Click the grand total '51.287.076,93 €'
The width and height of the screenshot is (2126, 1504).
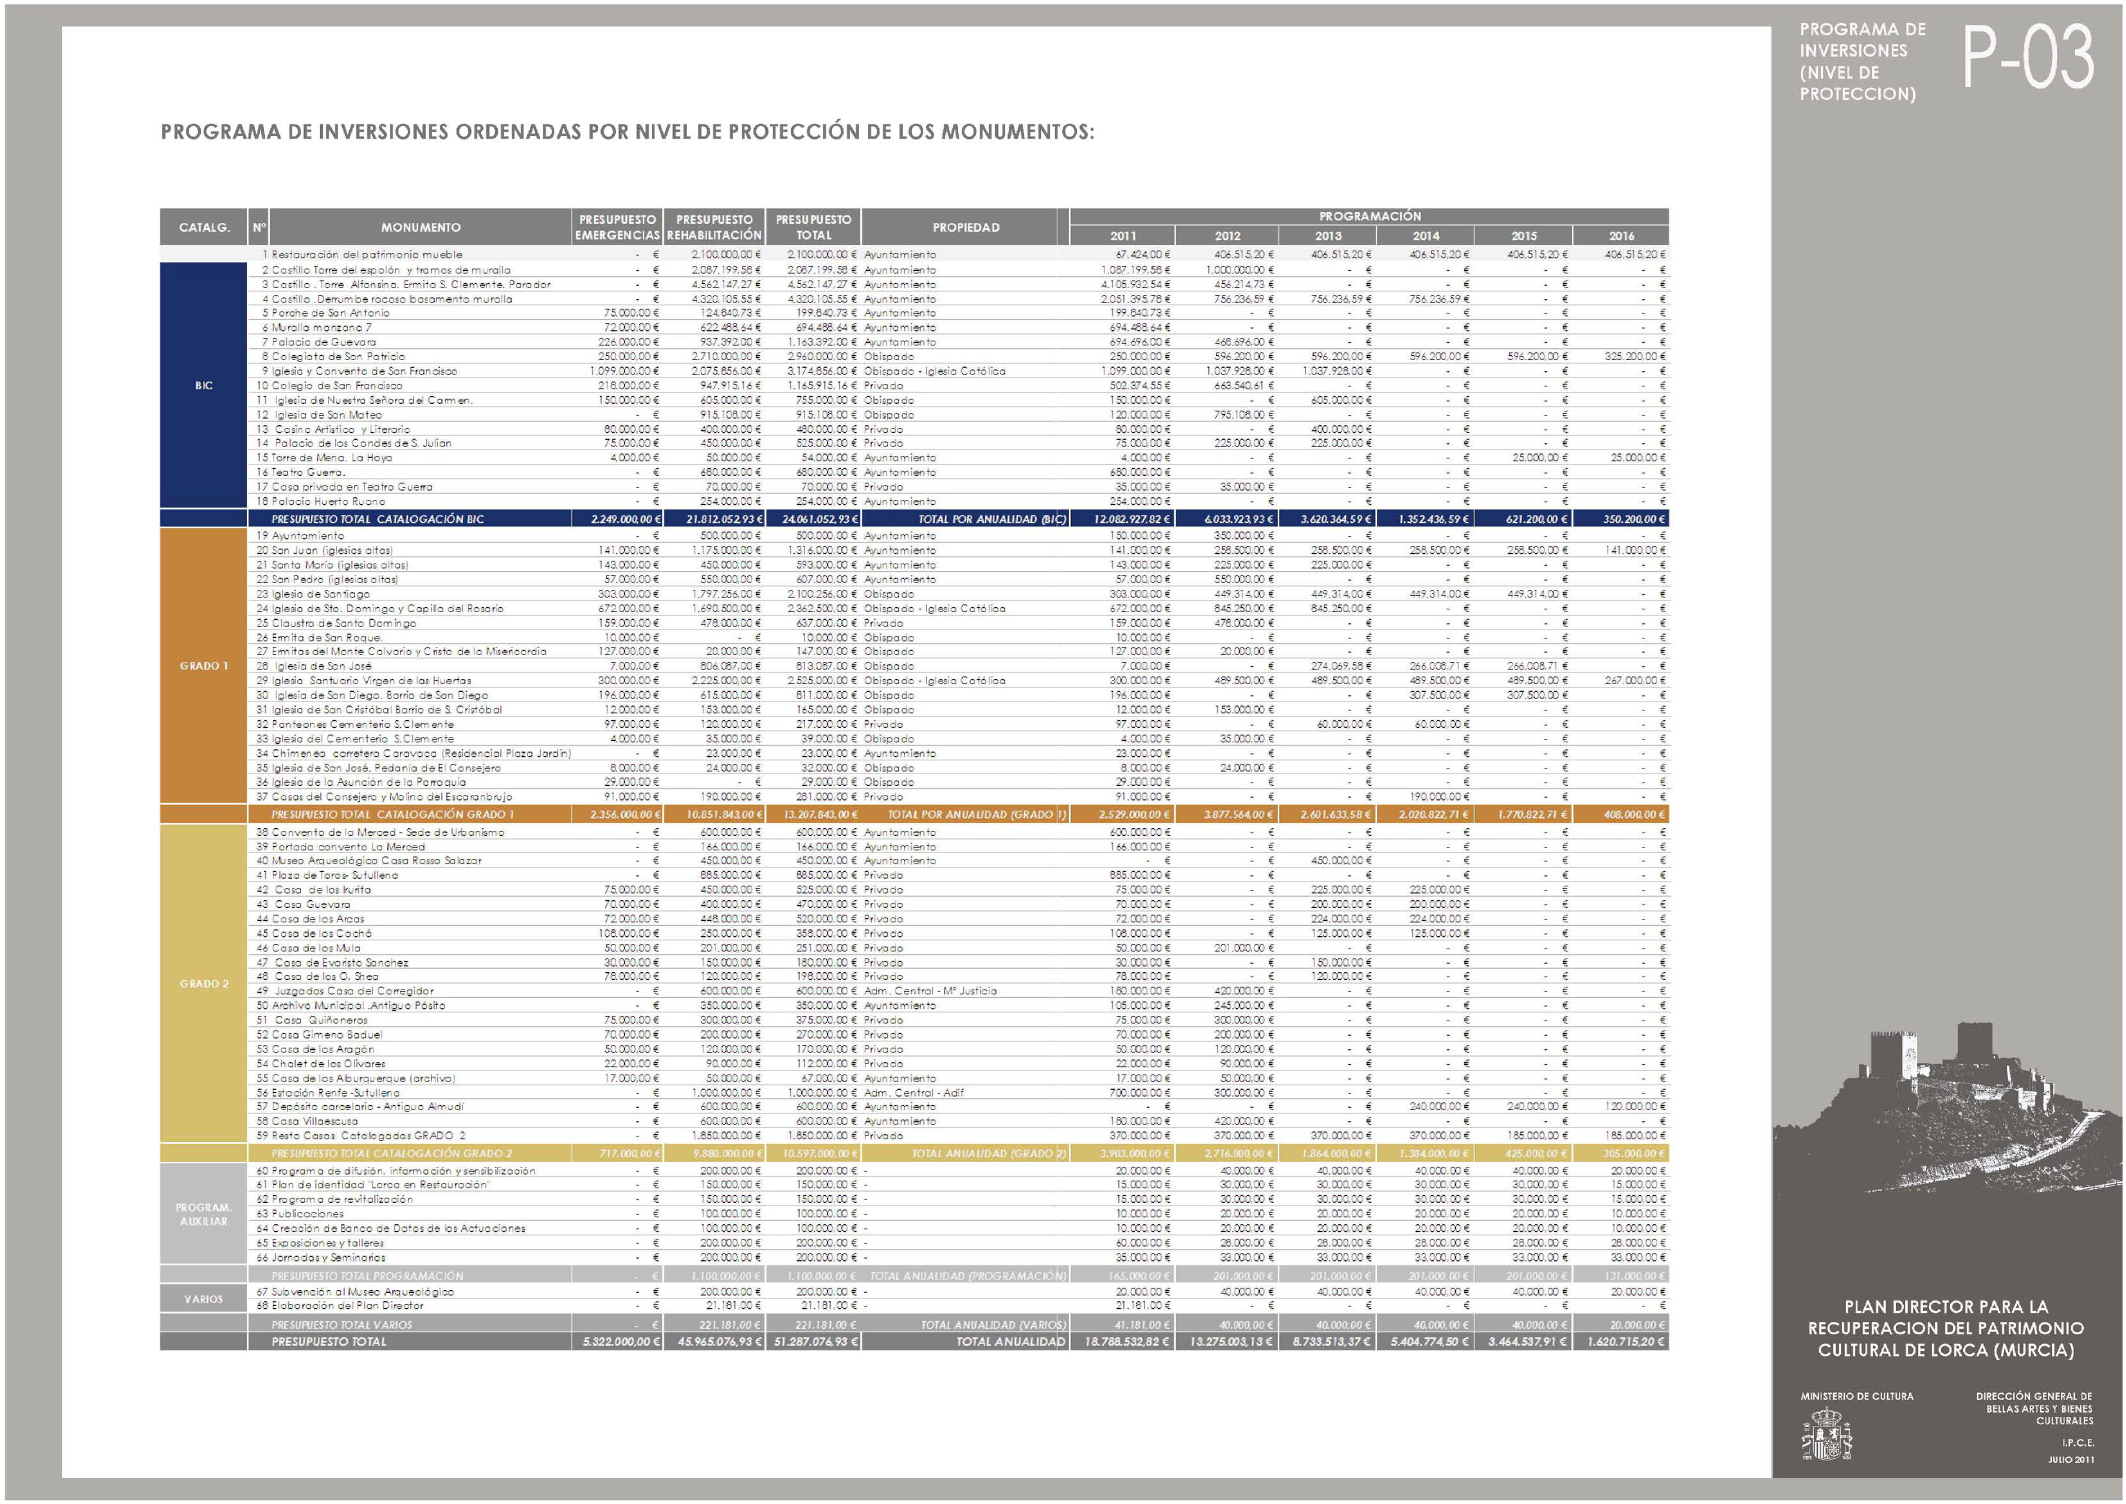click(815, 1342)
